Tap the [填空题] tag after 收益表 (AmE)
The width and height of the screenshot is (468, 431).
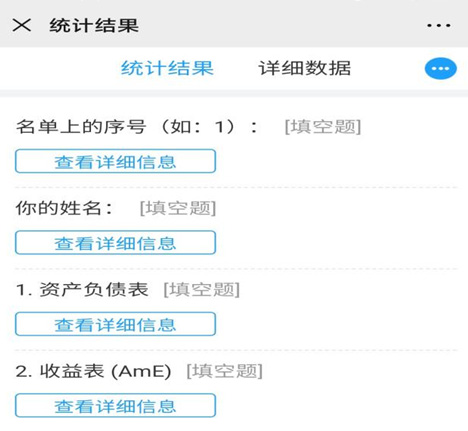pyautogui.click(x=224, y=371)
